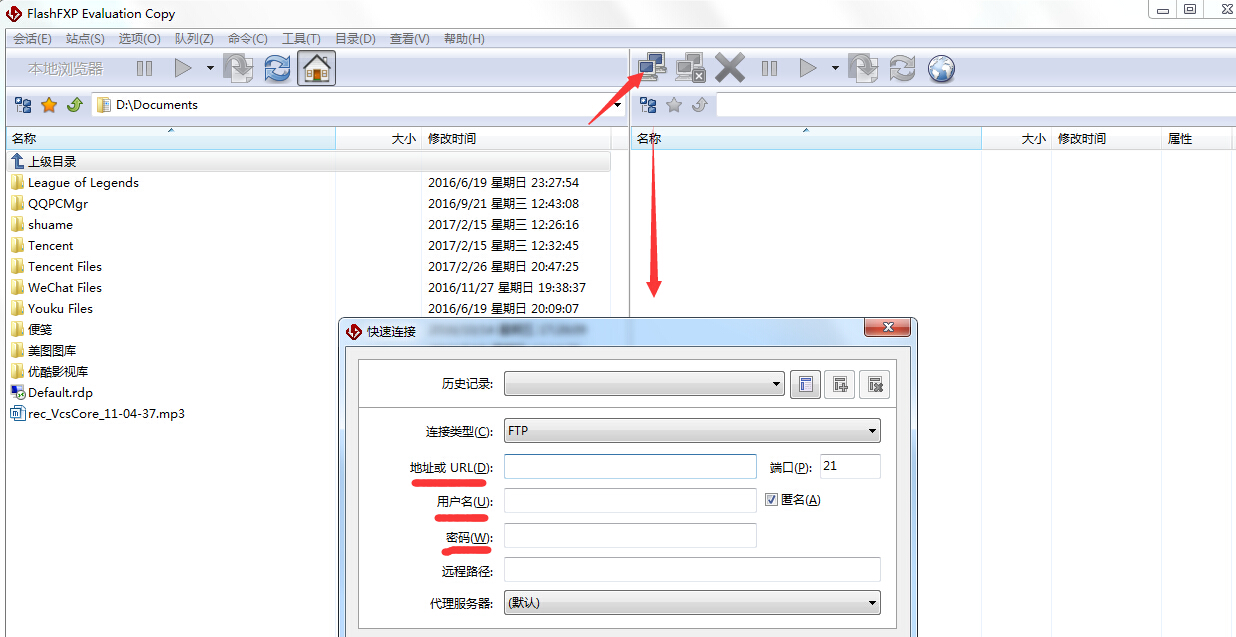The width and height of the screenshot is (1236, 637).
Task: Sort local pane by 大小 column header
Action: click(x=379, y=139)
